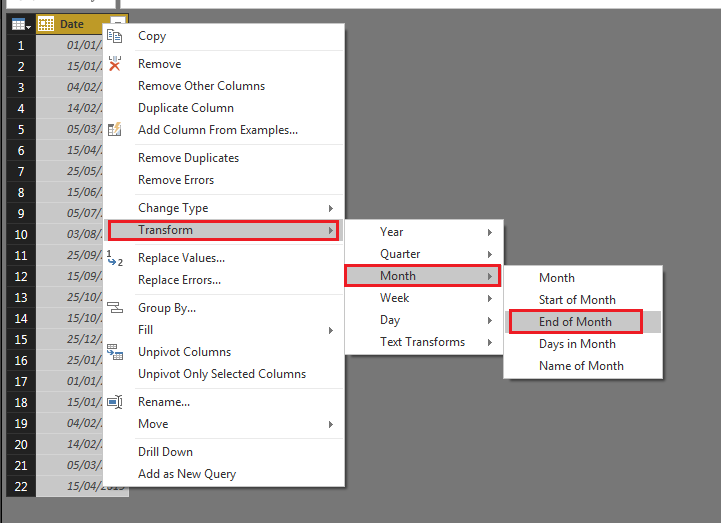
Task: Click the Rename icon
Action: pyautogui.click(x=114, y=402)
